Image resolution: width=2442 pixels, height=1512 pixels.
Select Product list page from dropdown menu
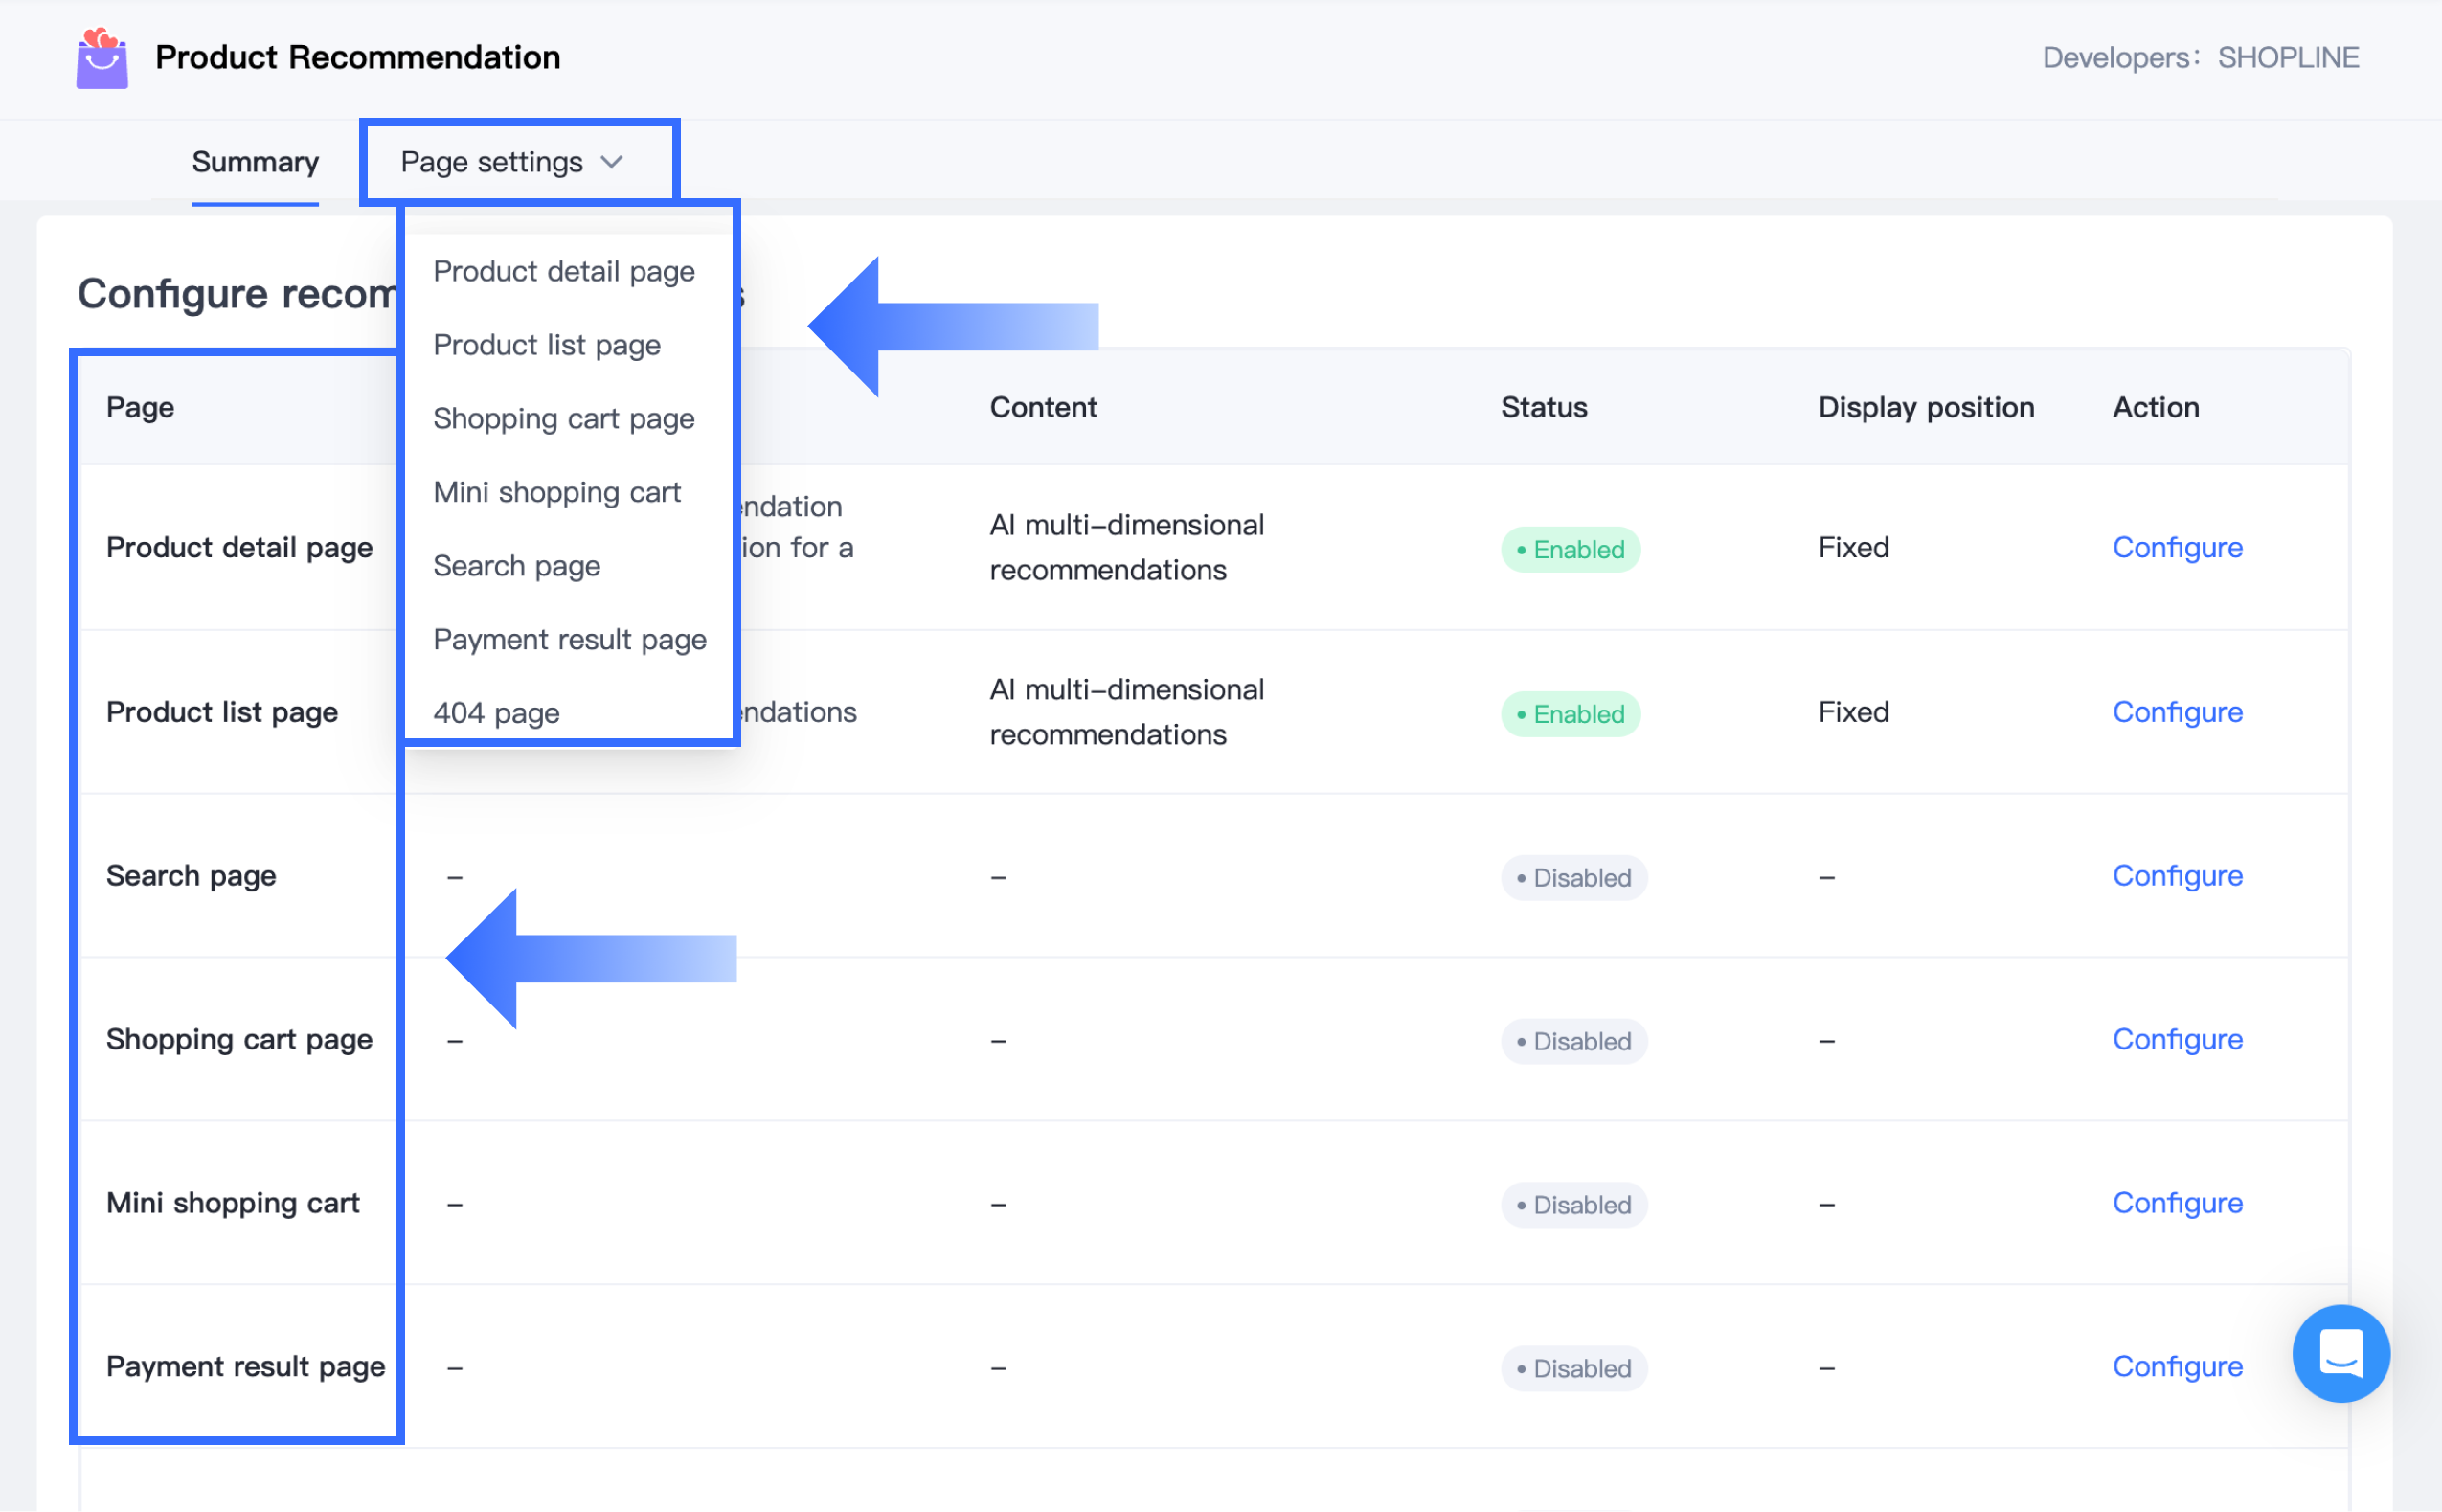coord(547,345)
